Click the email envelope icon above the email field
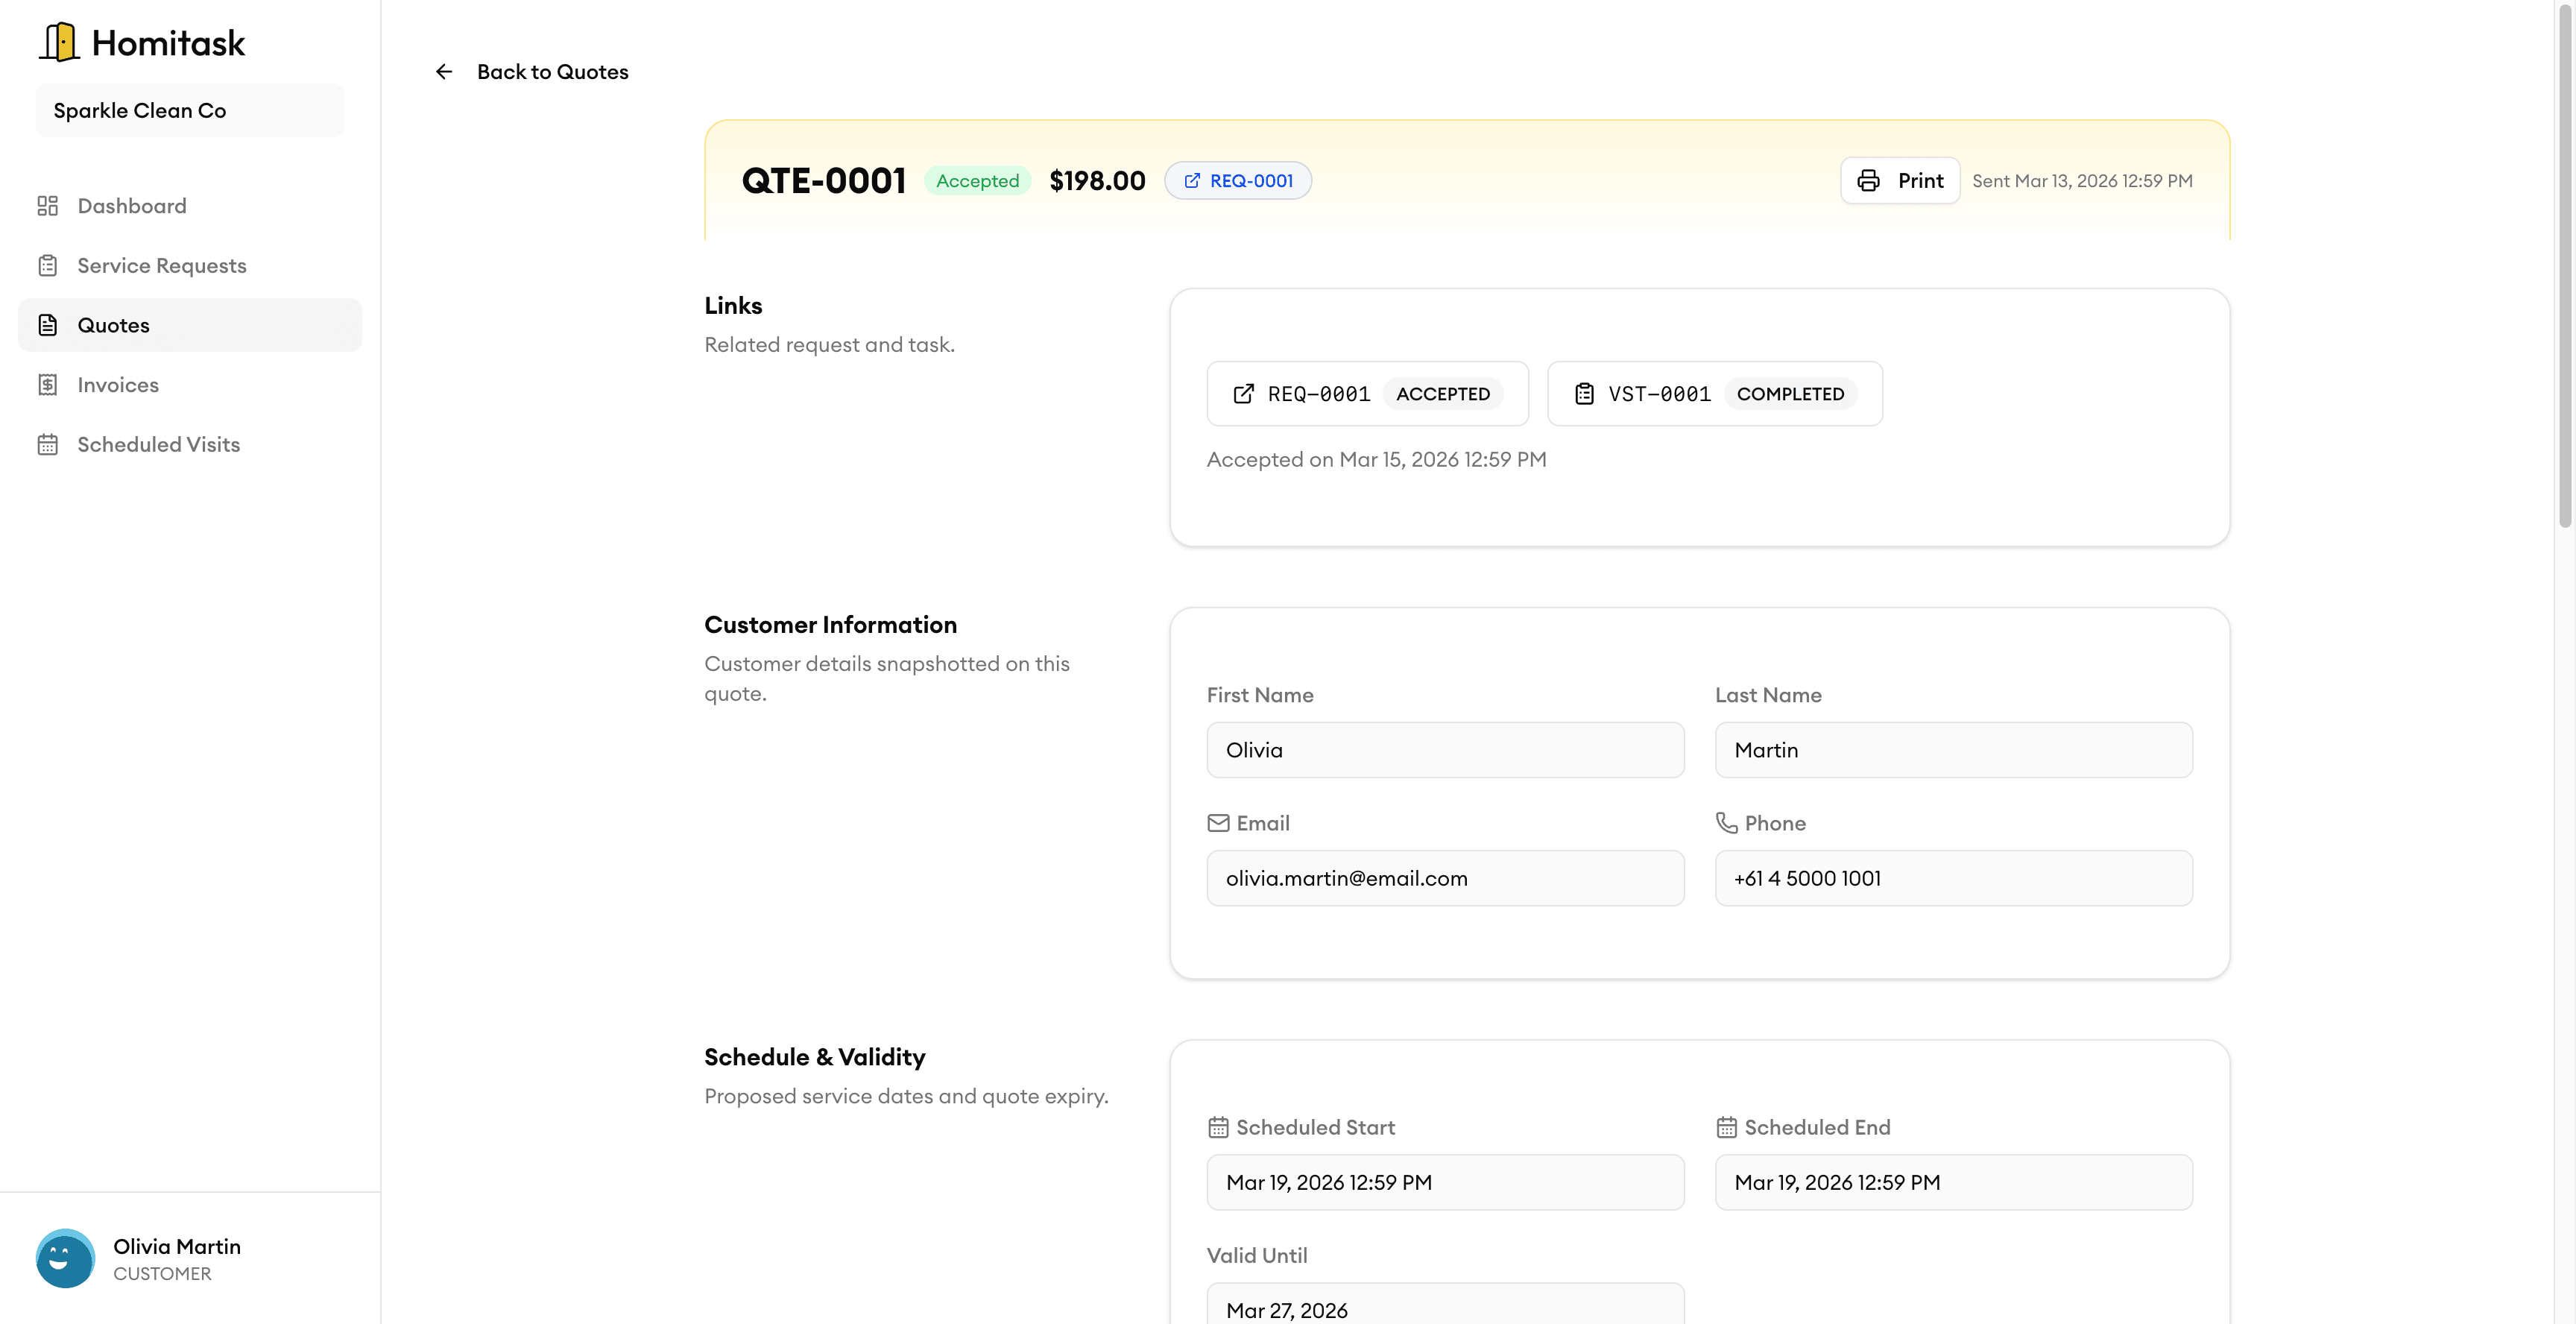2576x1324 pixels. click(x=1218, y=822)
